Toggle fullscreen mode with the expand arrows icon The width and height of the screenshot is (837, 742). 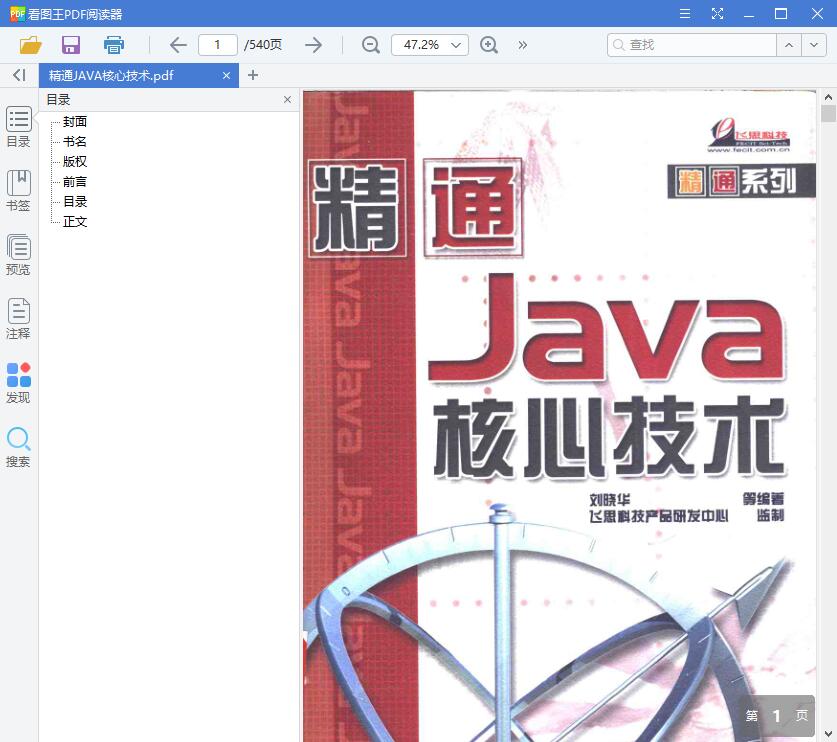tap(717, 14)
